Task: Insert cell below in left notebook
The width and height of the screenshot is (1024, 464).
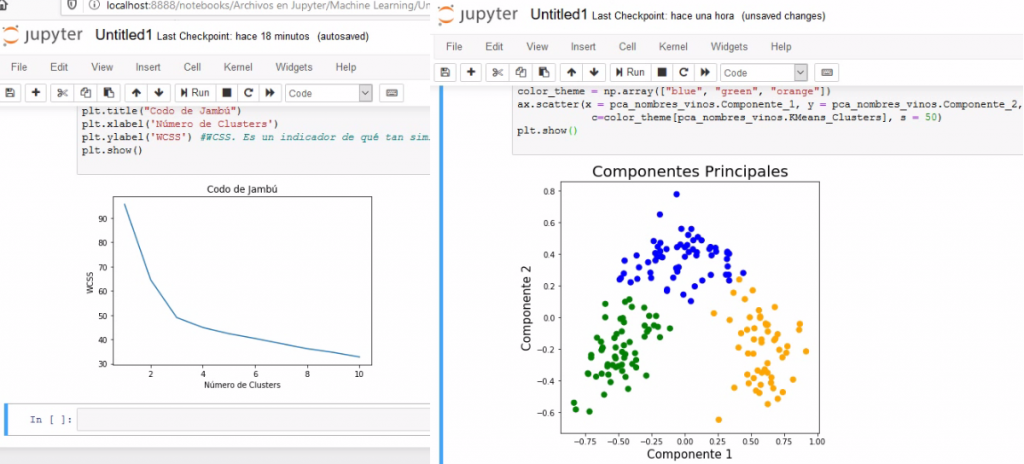Action: click(x=36, y=93)
